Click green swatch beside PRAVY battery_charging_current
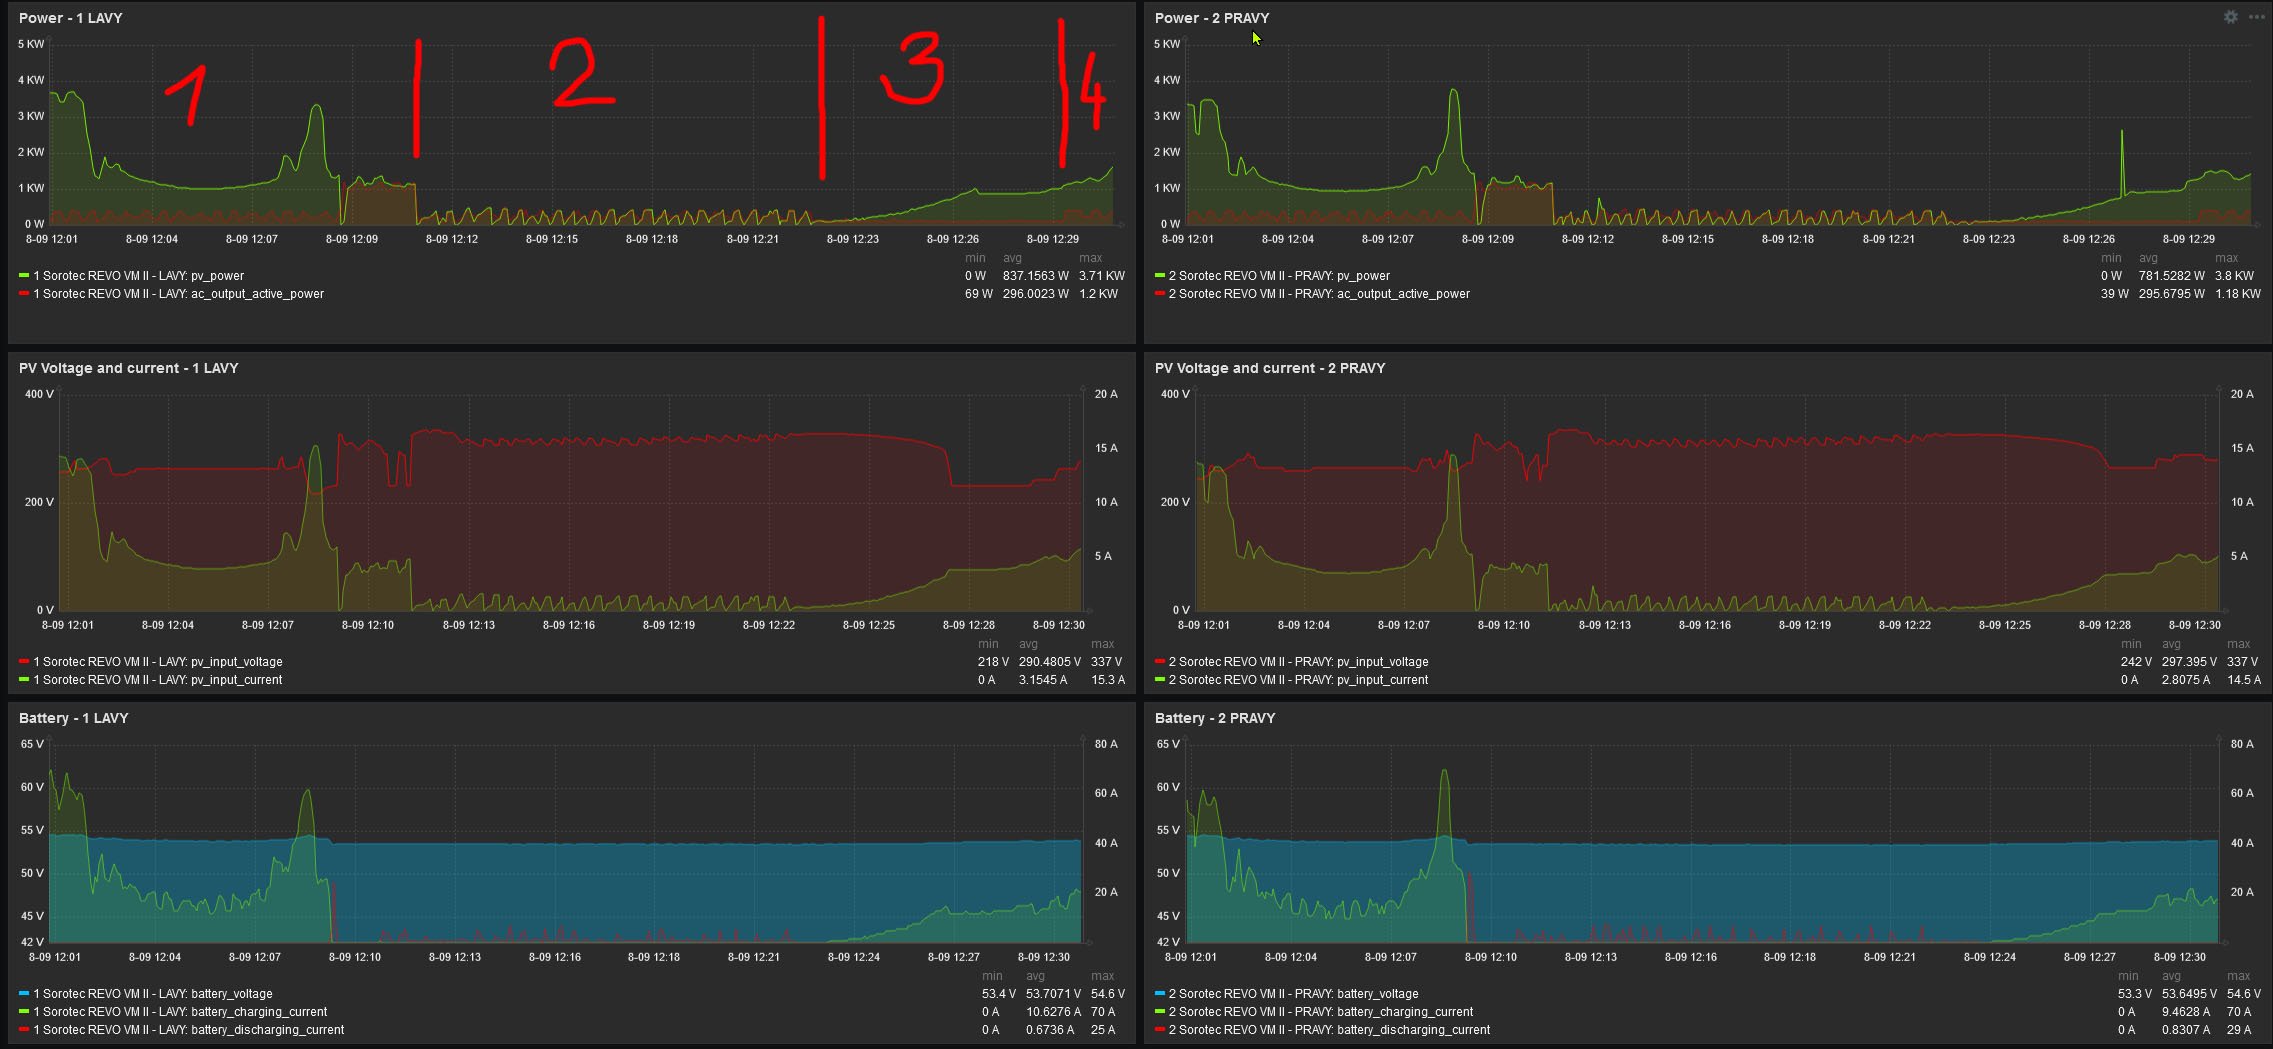The width and height of the screenshot is (2273, 1049). [1160, 1012]
